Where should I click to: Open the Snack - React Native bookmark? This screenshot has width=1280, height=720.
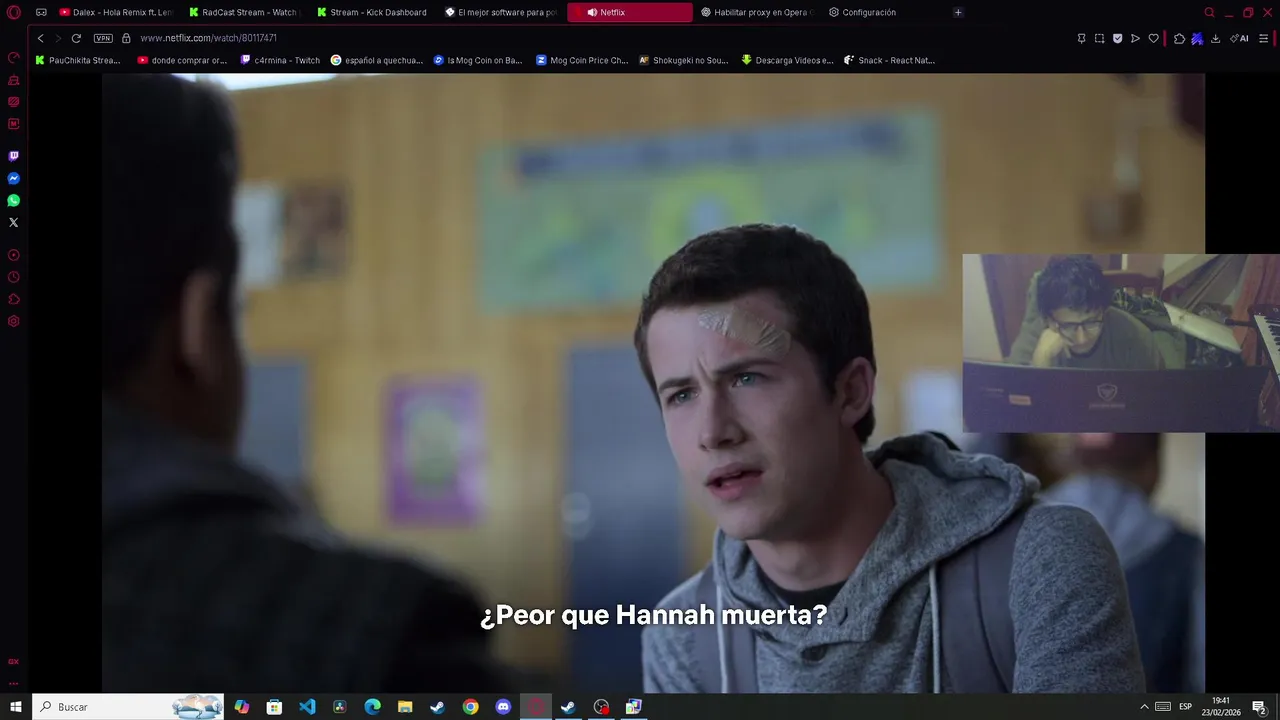point(889,60)
